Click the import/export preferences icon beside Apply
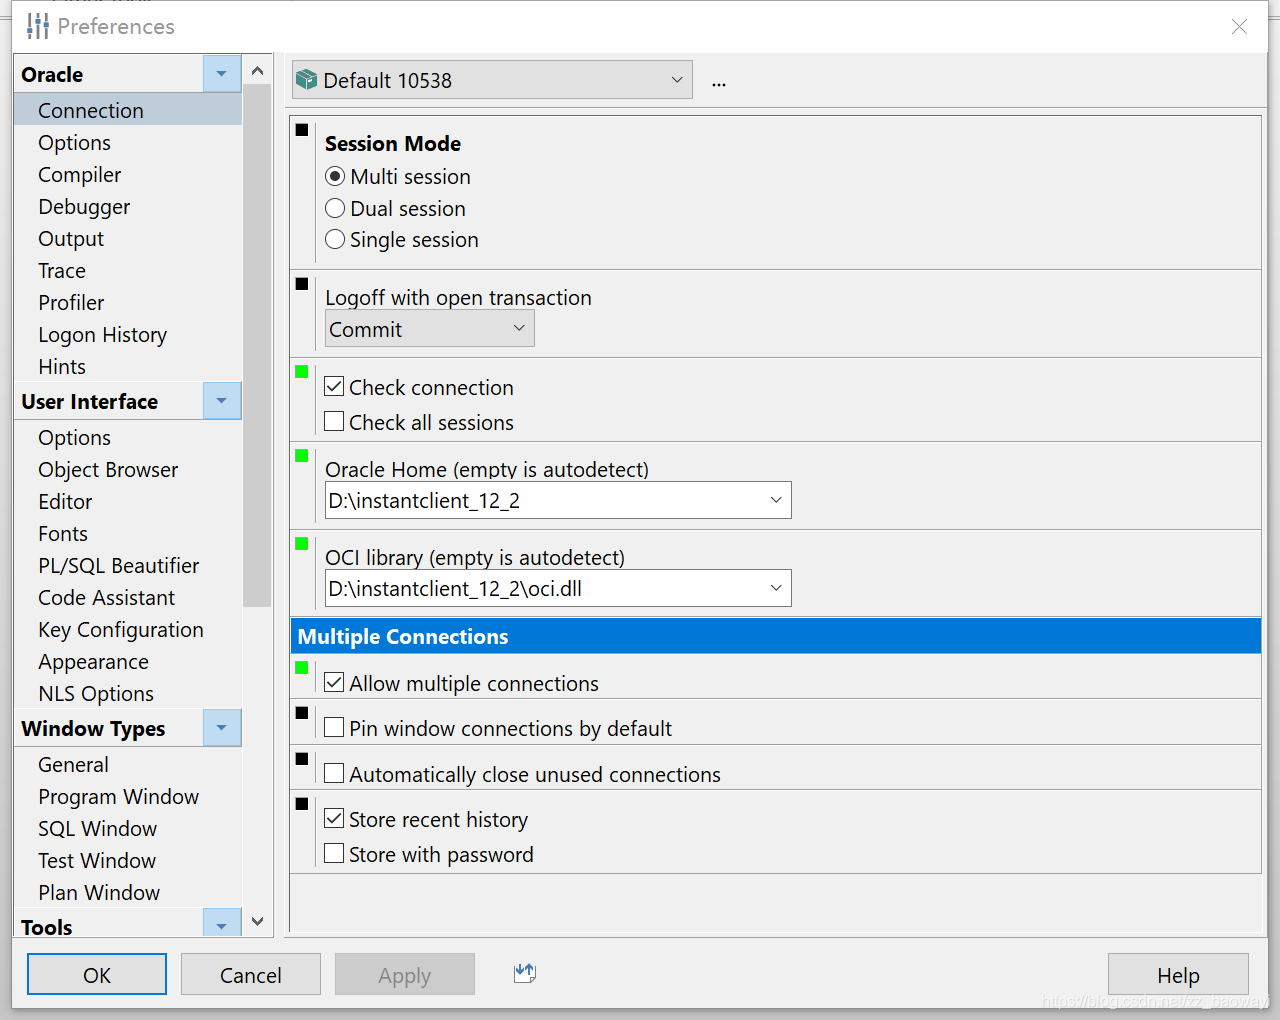 point(525,972)
